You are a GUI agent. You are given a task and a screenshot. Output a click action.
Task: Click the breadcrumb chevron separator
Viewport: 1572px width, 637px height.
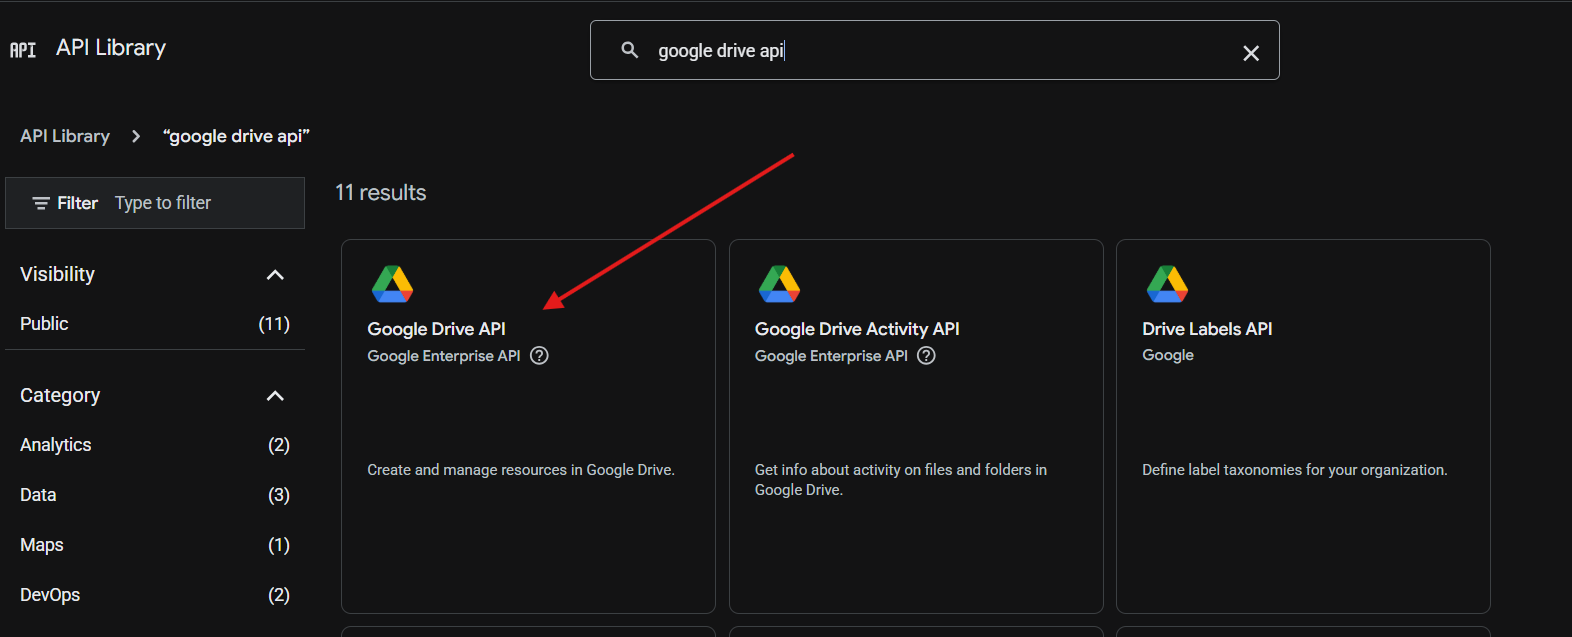click(136, 136)
